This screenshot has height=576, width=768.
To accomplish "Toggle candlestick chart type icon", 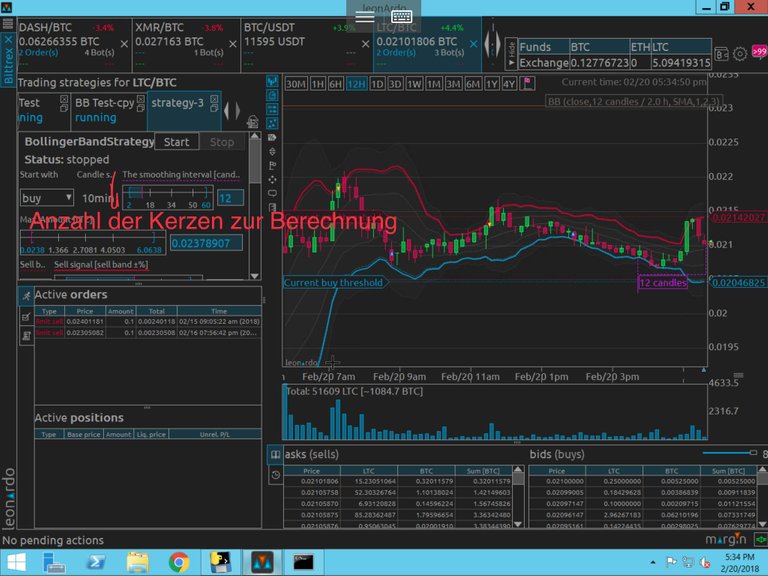I will point(272,81).
